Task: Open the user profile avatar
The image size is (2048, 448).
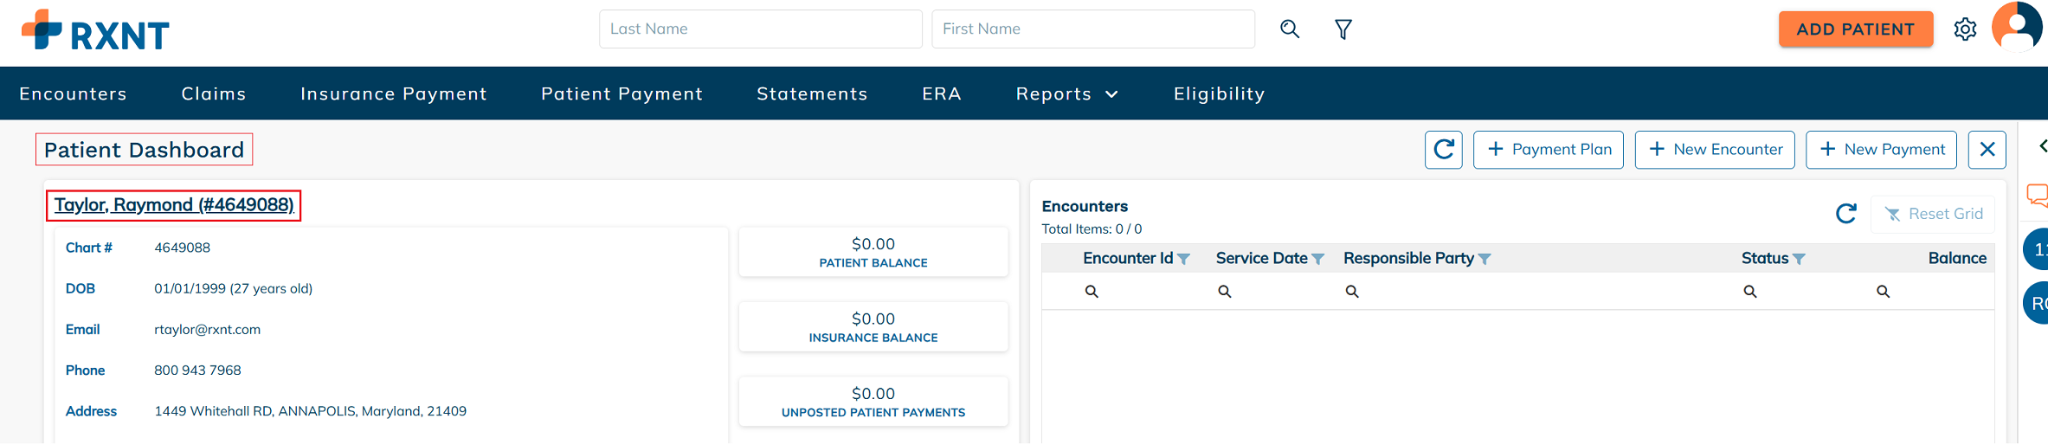Action: coord(2017,27)
